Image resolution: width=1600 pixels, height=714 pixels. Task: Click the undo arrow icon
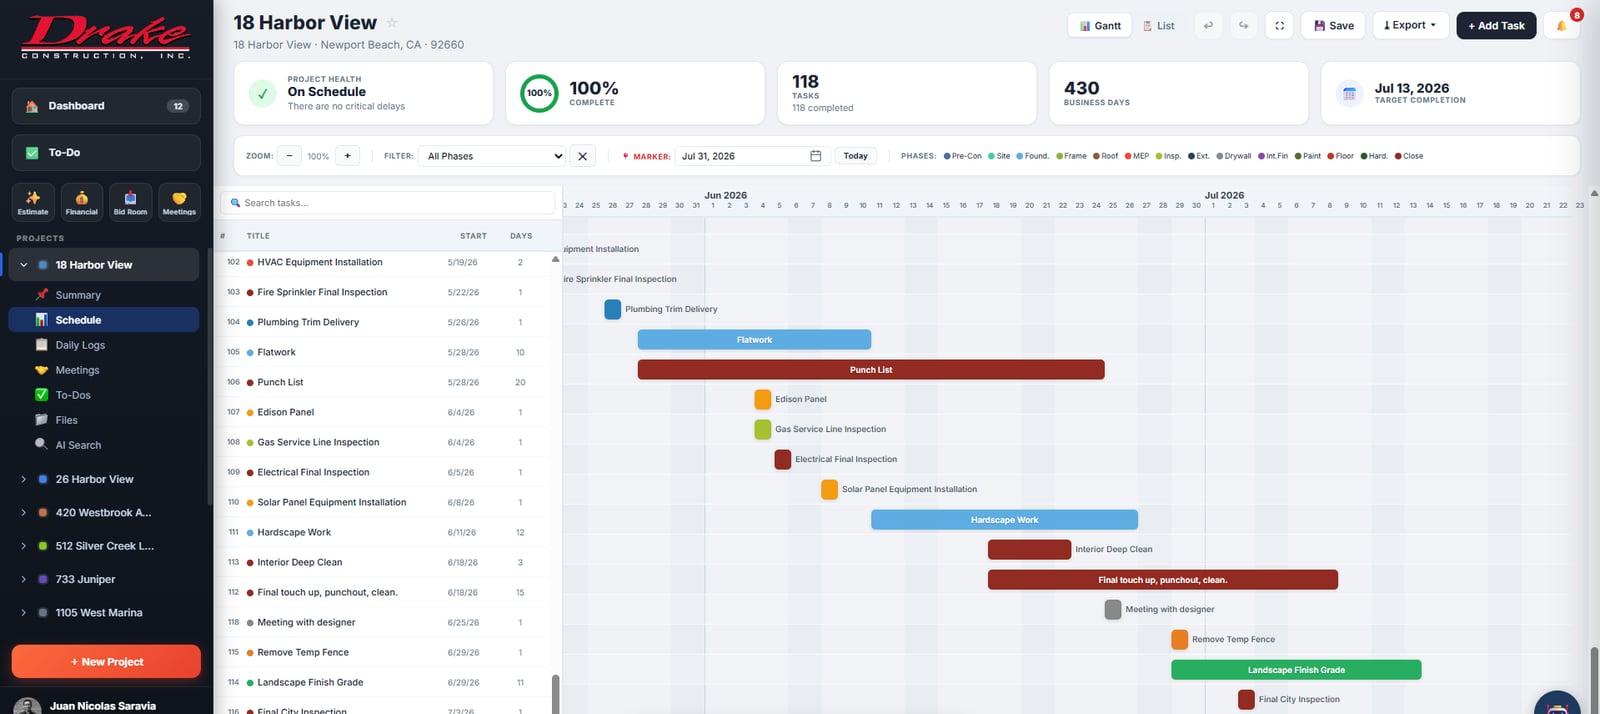1208,26
